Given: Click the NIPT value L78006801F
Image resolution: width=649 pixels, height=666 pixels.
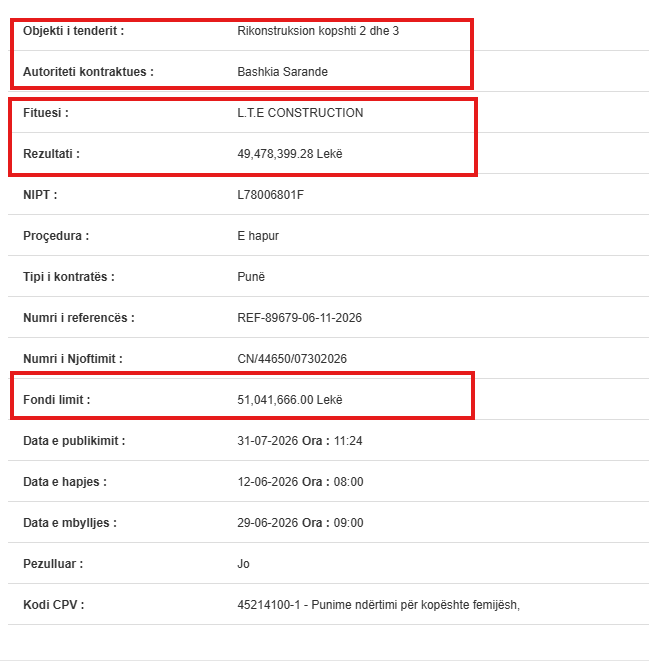Looking at the screenshot, I should click(x=271, y=195).
